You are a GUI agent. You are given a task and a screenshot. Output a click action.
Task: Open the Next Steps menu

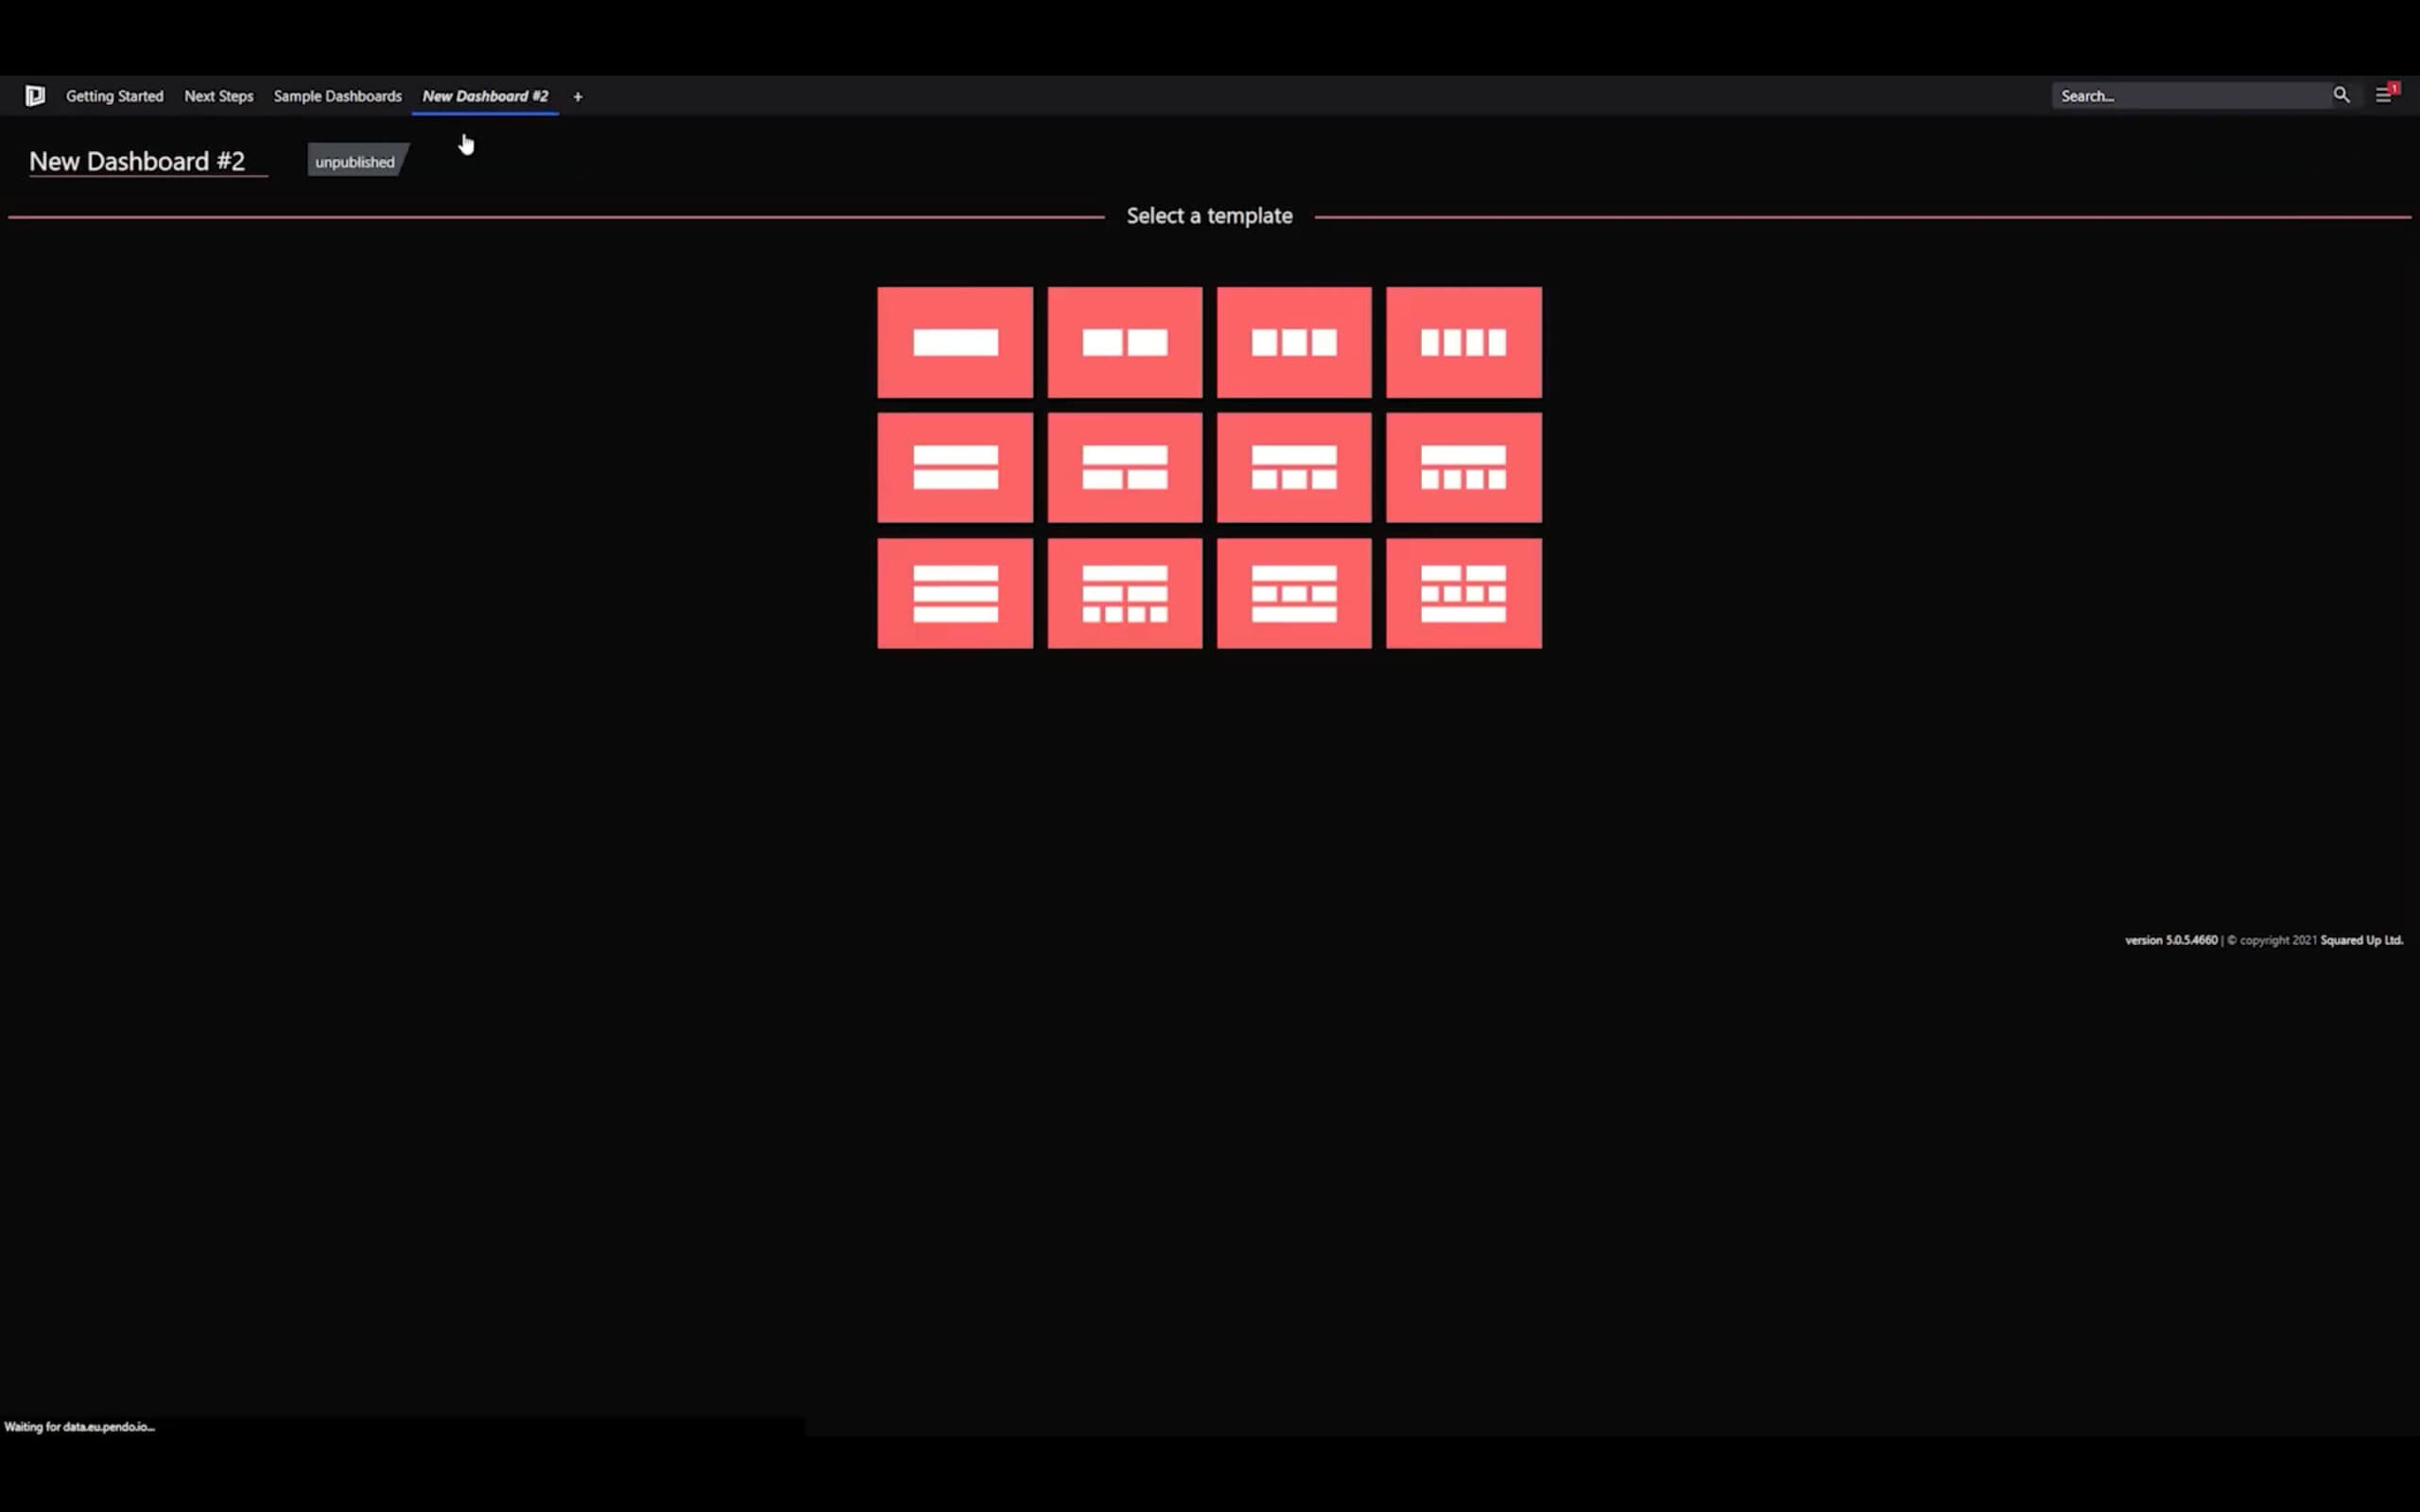coord(219,96)
